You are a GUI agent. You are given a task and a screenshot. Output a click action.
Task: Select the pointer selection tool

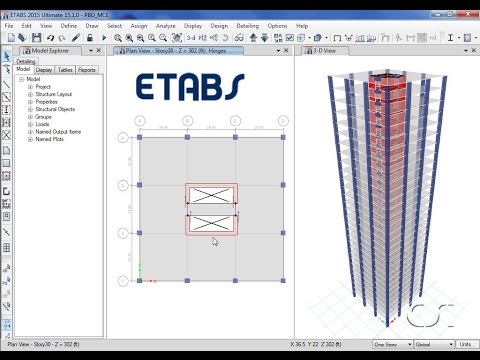click(x=6, y=56)
